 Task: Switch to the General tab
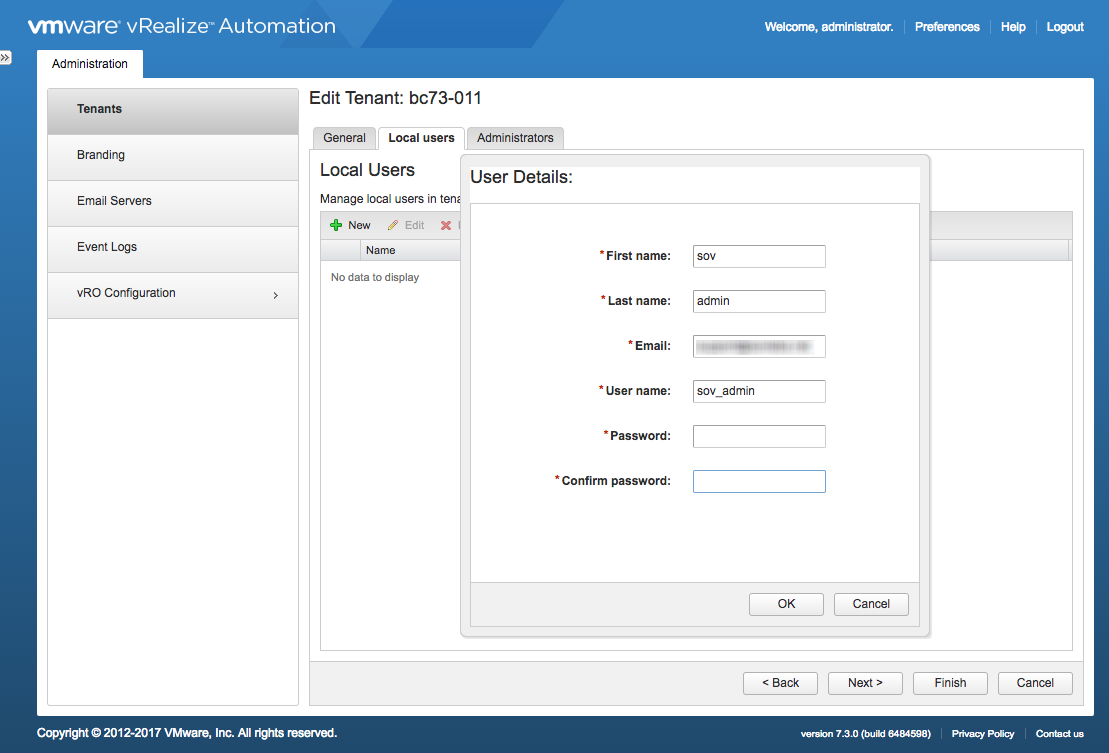pos(344,138)
